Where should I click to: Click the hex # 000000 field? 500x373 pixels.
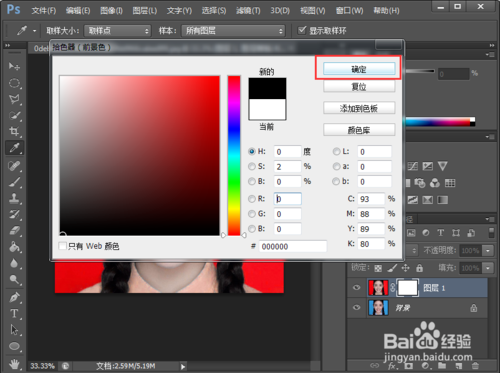pyautogui.click(x=293, y=246)
